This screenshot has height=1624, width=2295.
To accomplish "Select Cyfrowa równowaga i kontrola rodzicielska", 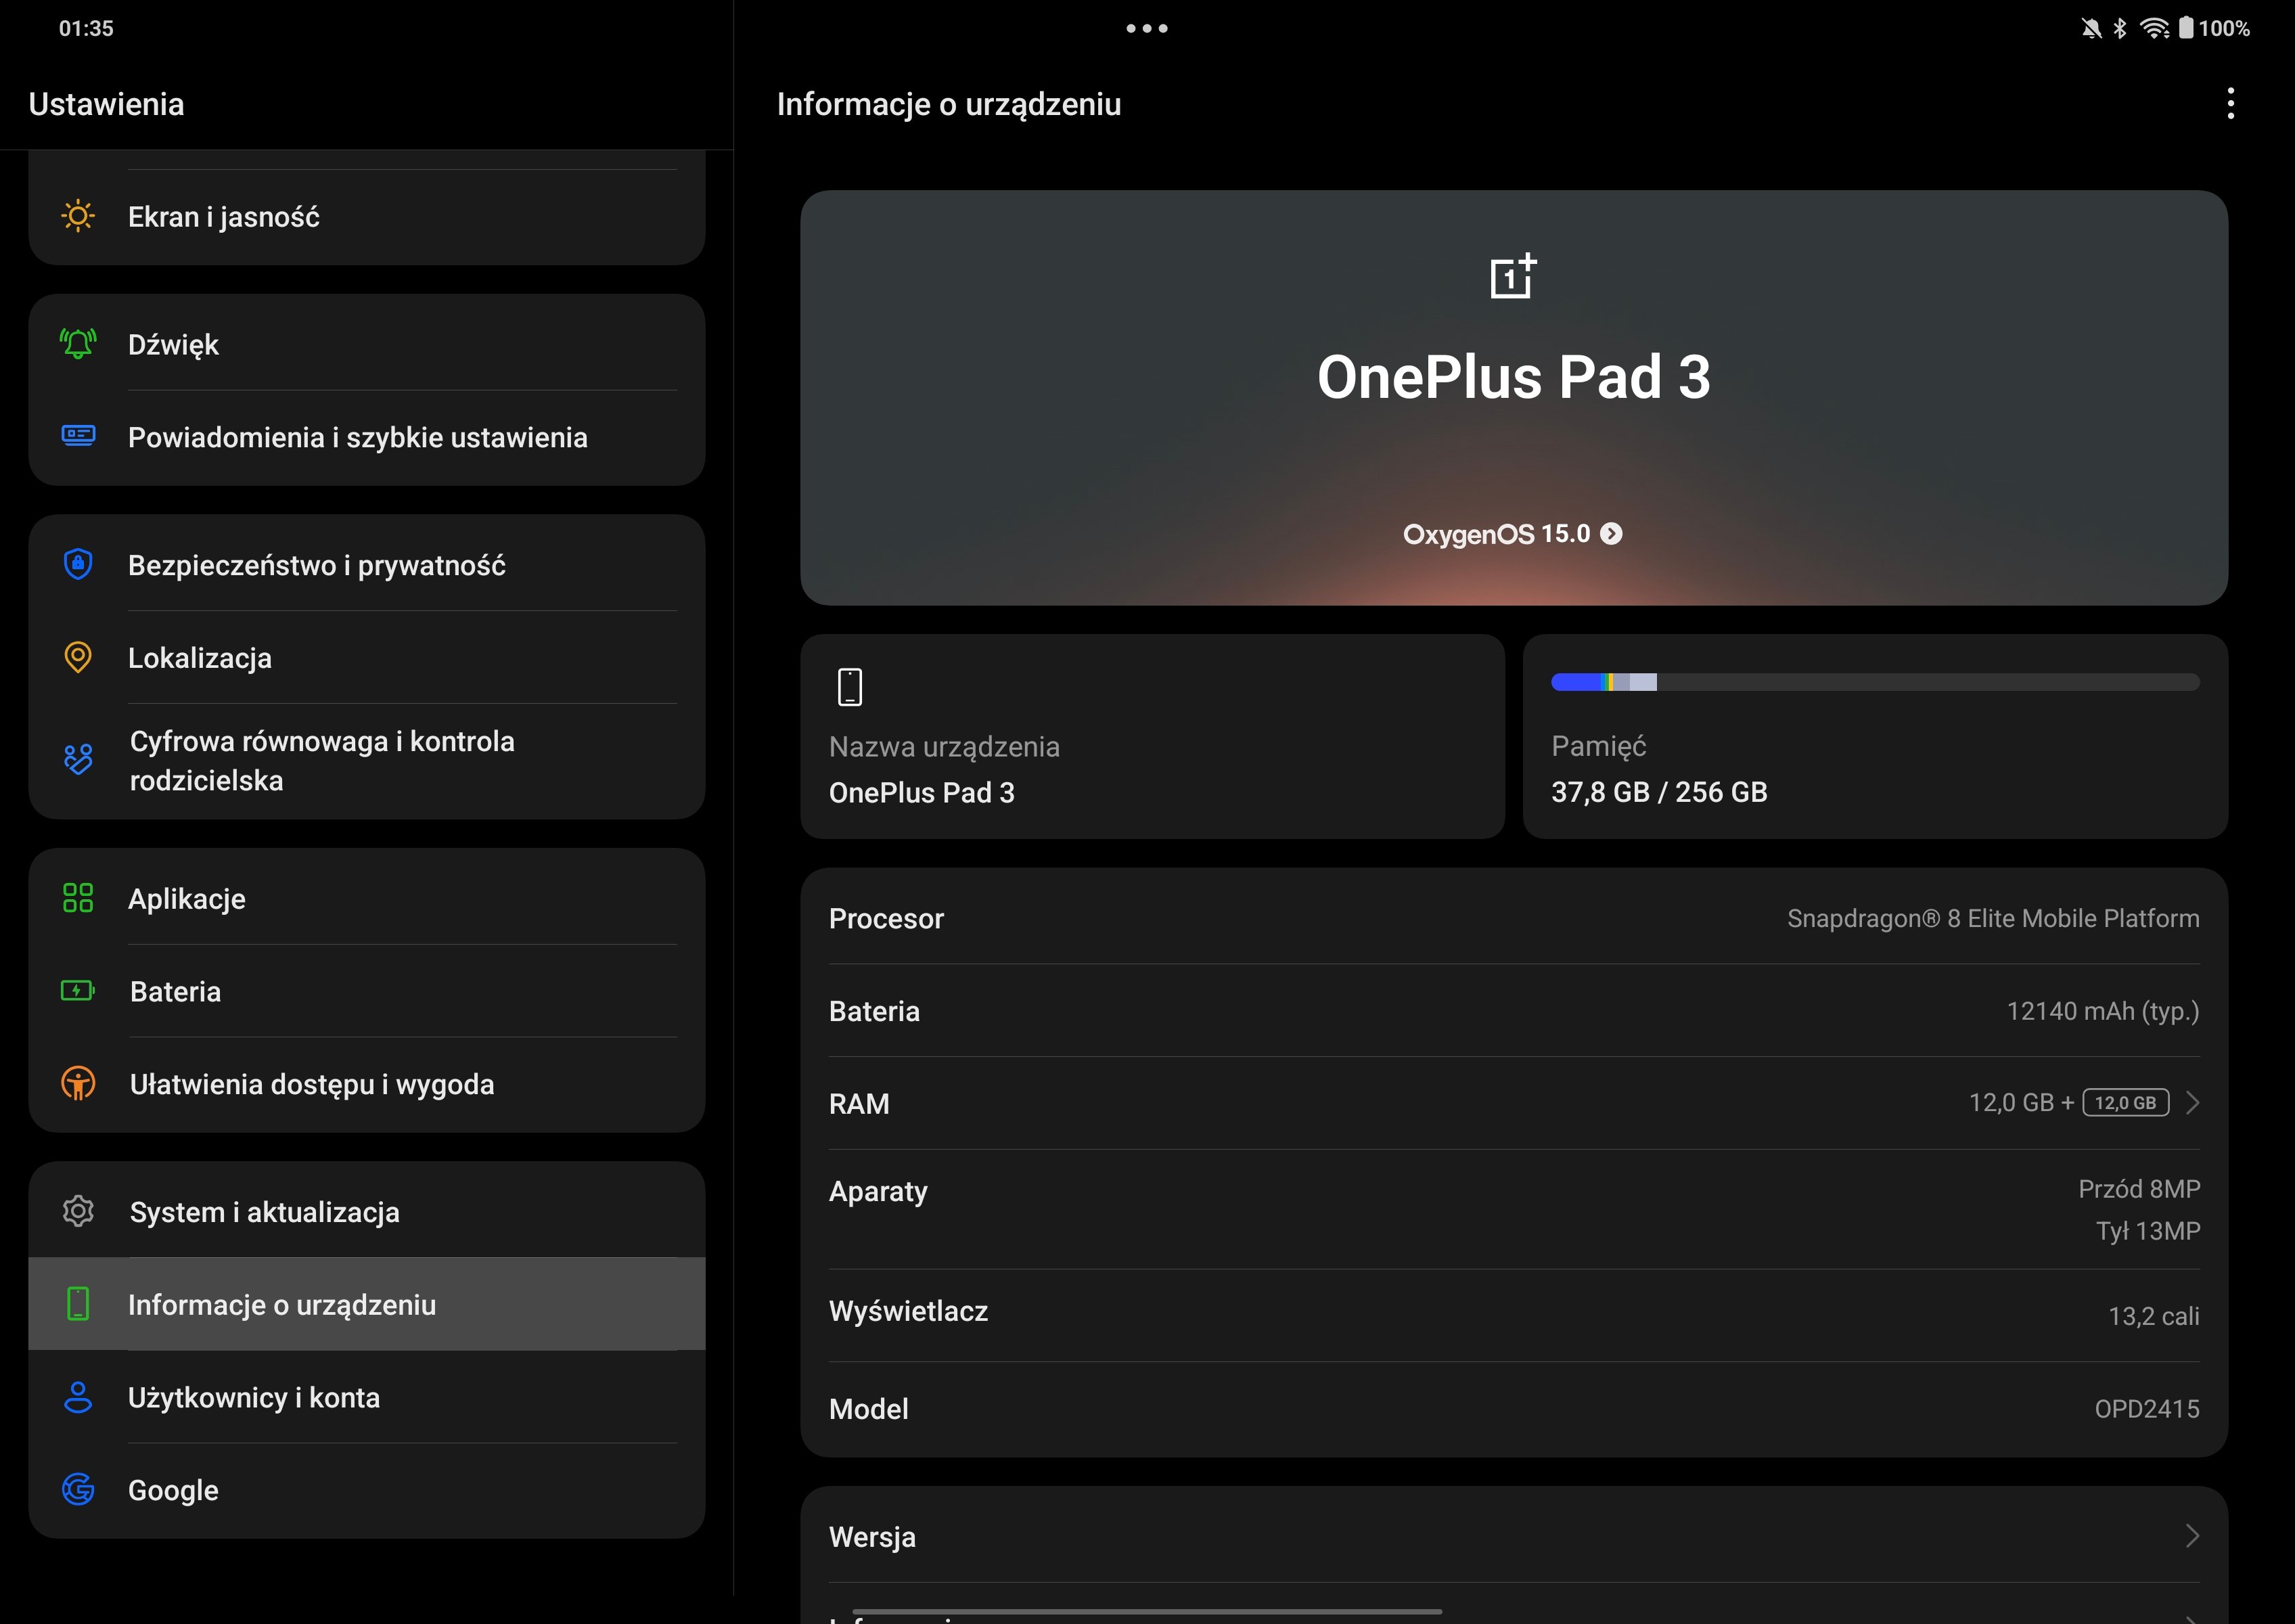I will click(x=367, y=761).
